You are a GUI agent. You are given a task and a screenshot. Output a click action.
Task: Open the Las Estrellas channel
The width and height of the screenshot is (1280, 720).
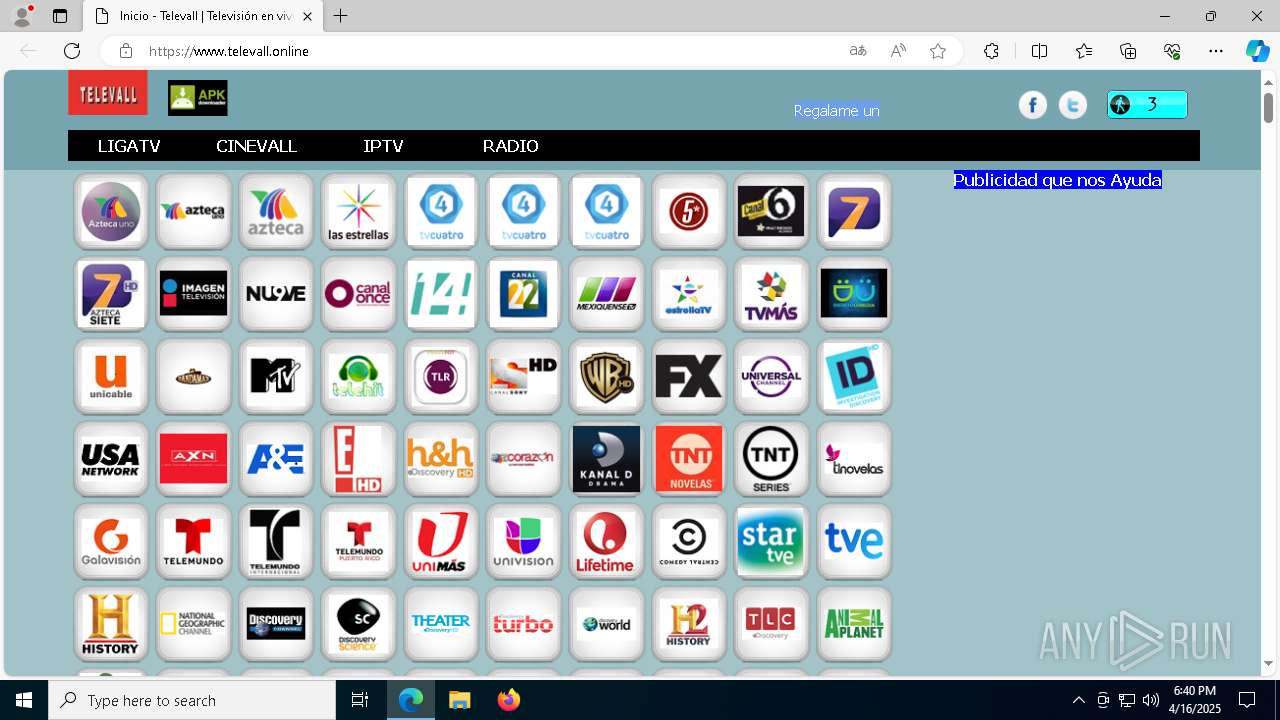[x=358, y=211]
